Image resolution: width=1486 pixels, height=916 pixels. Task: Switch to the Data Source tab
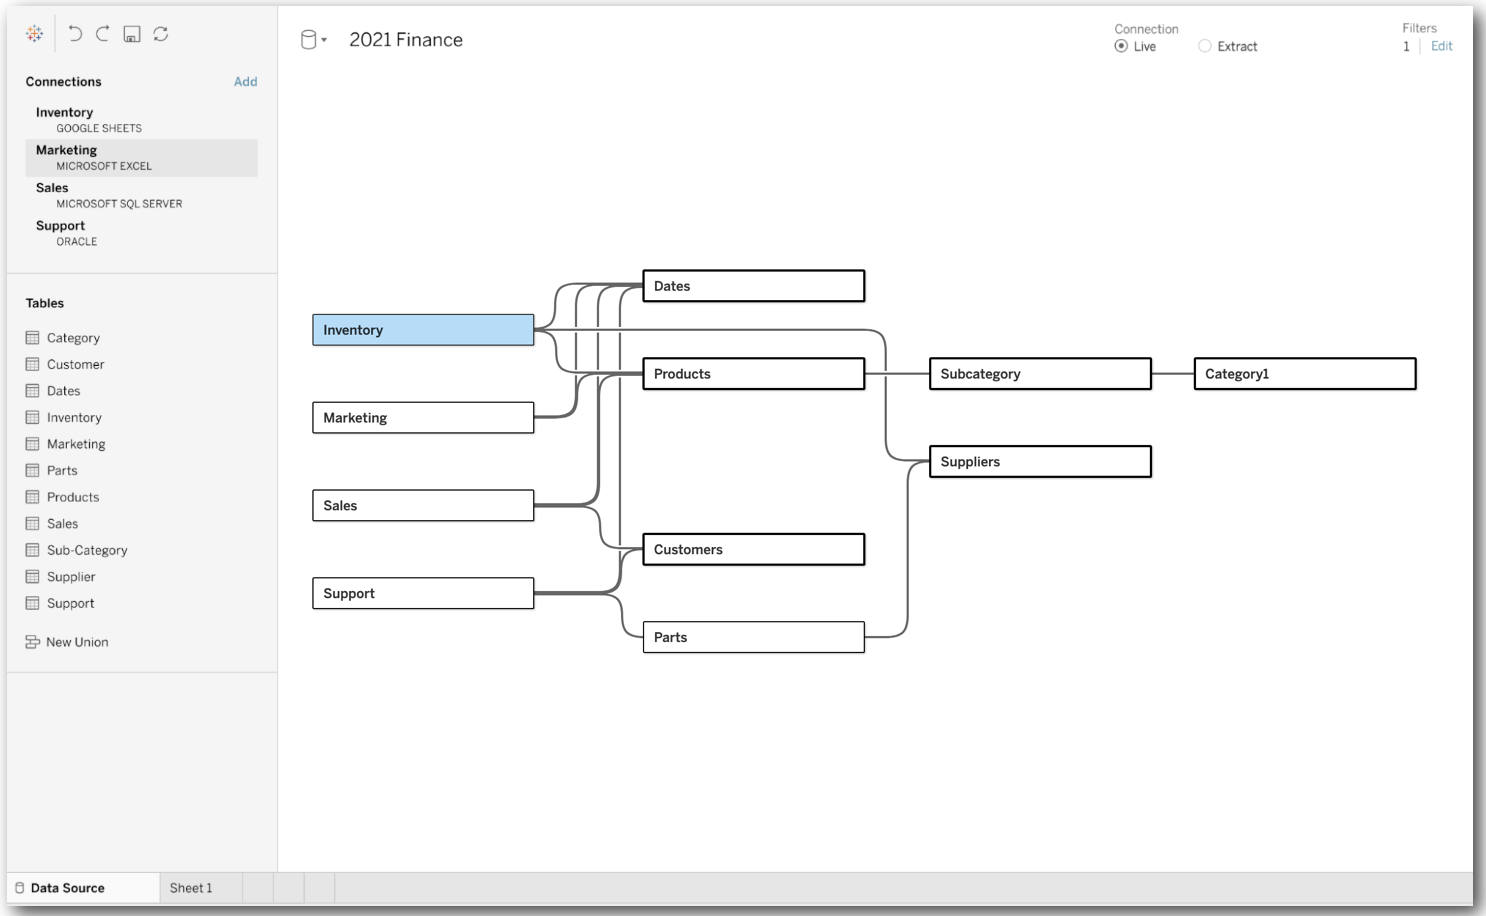point(84,888)
